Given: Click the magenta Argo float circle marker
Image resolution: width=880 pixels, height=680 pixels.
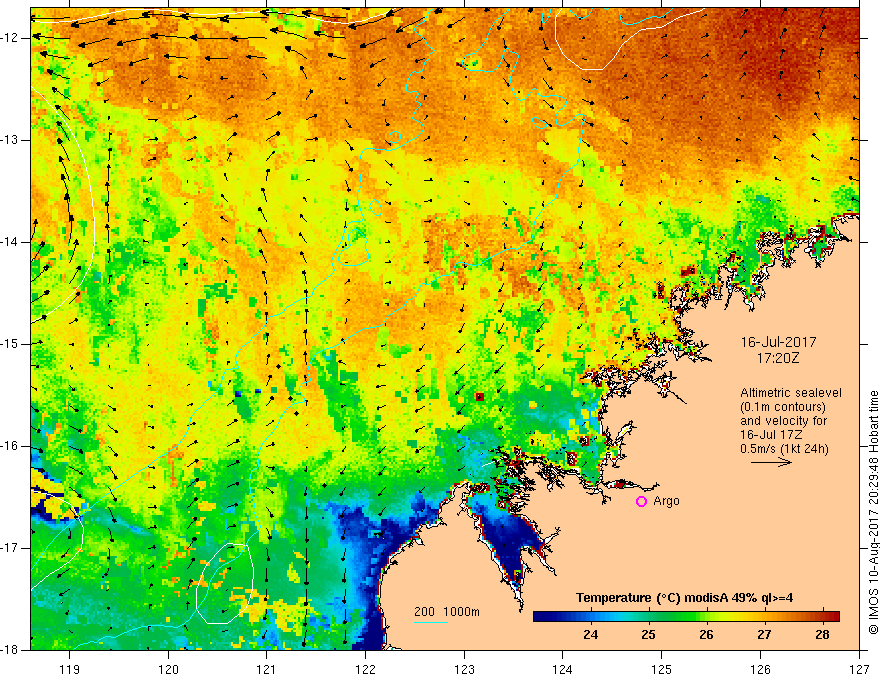Looking at the screenshot, I should [x=641, y=502].
